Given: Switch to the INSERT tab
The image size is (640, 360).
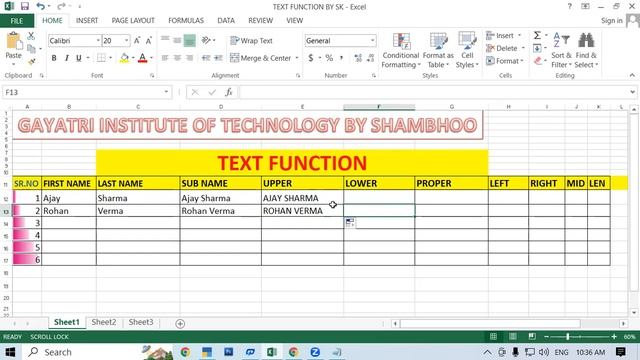Looking at the screenshot, I should [x=87, y=20].
